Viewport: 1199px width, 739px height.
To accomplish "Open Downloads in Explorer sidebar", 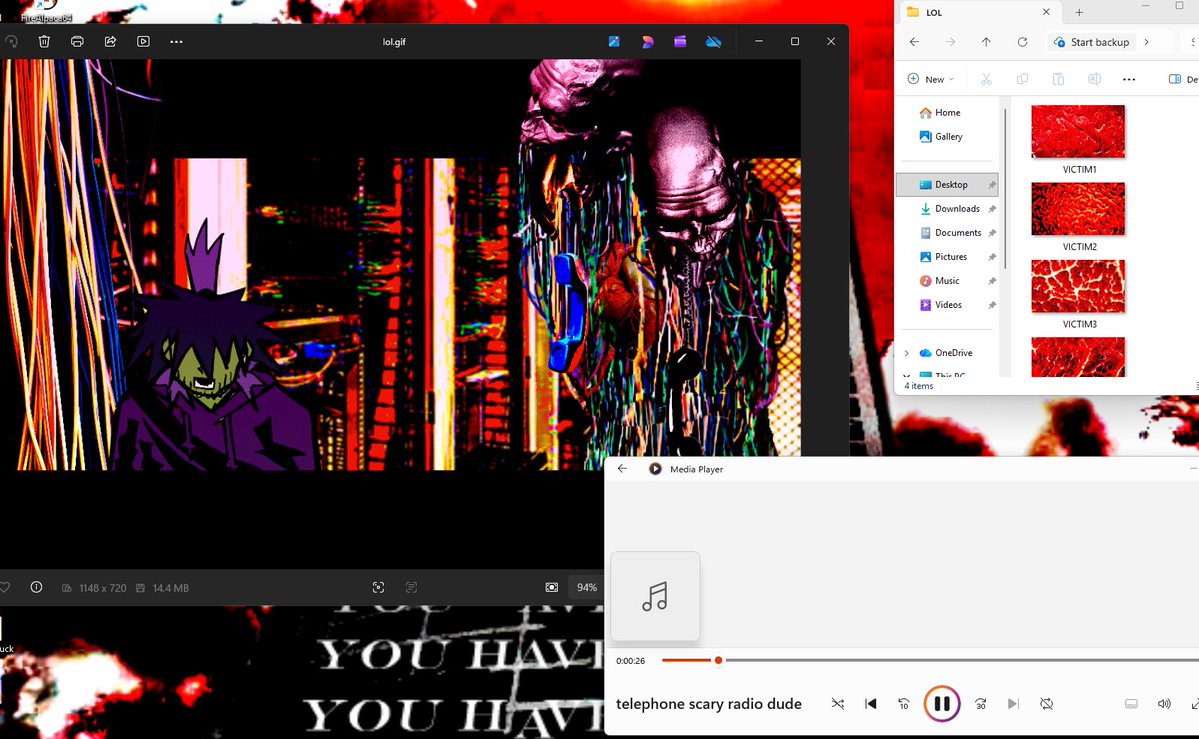I will point(947,208).
